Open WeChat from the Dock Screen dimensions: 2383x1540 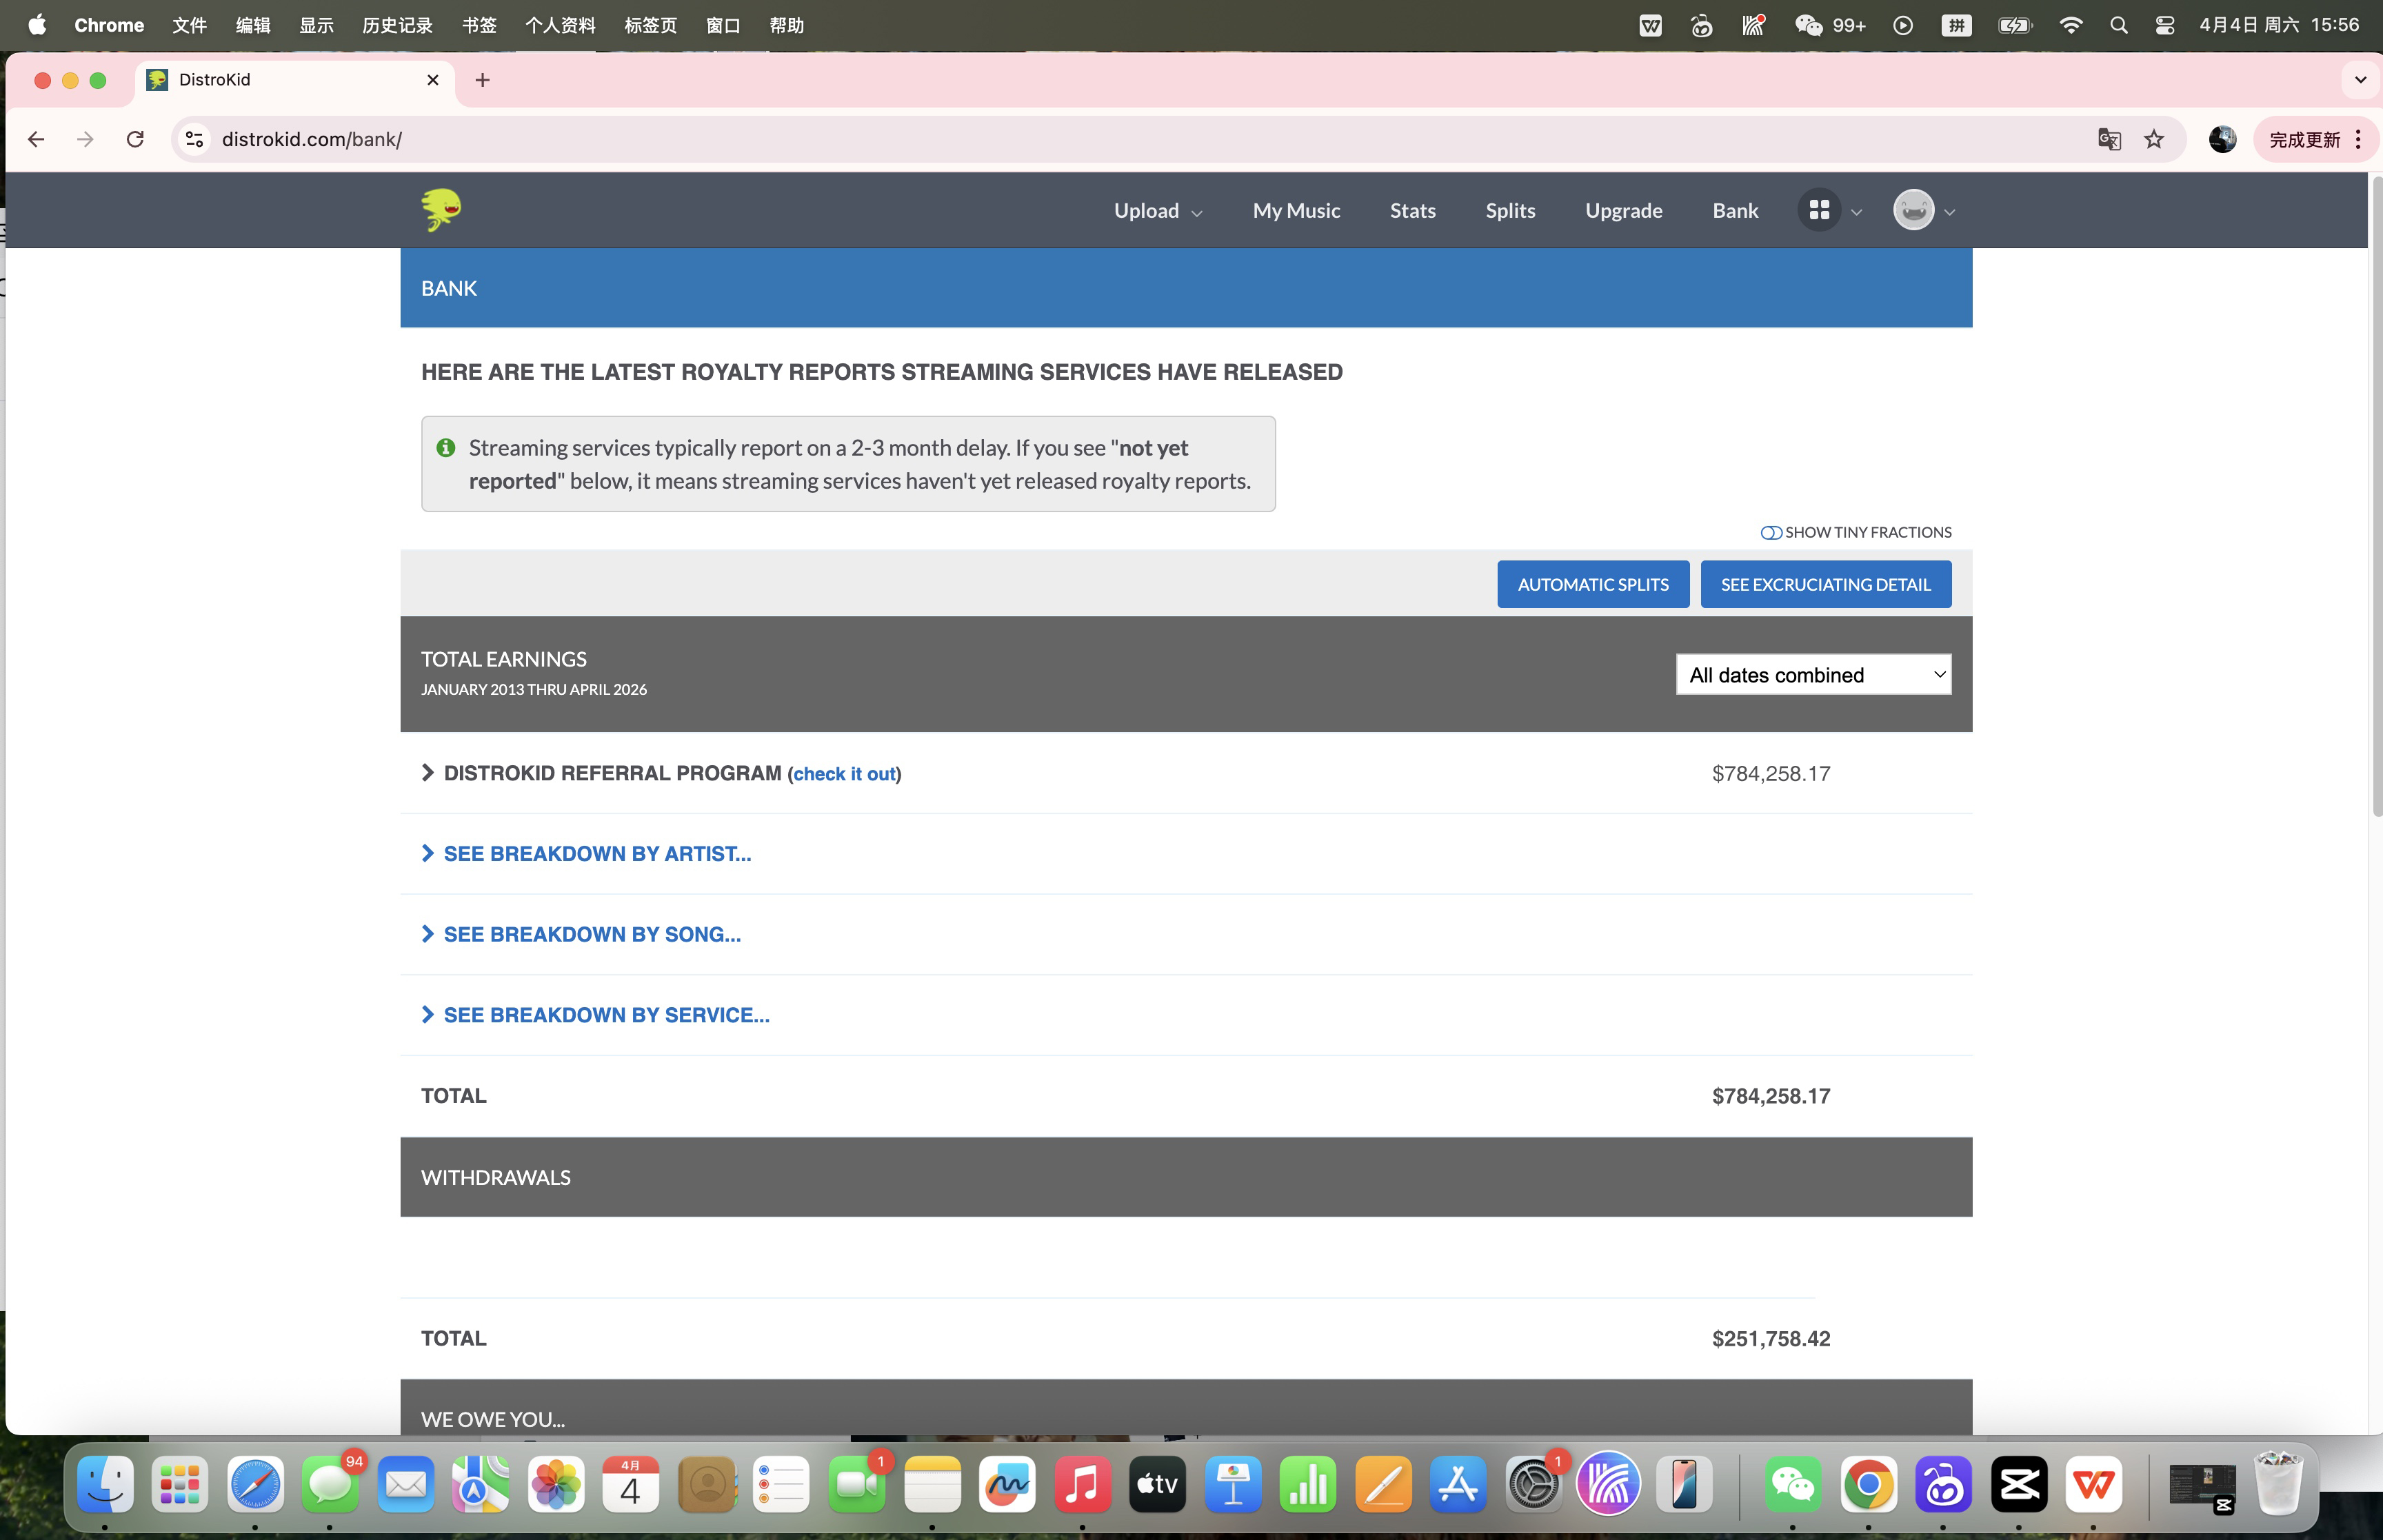[x=1792, y=1484]
